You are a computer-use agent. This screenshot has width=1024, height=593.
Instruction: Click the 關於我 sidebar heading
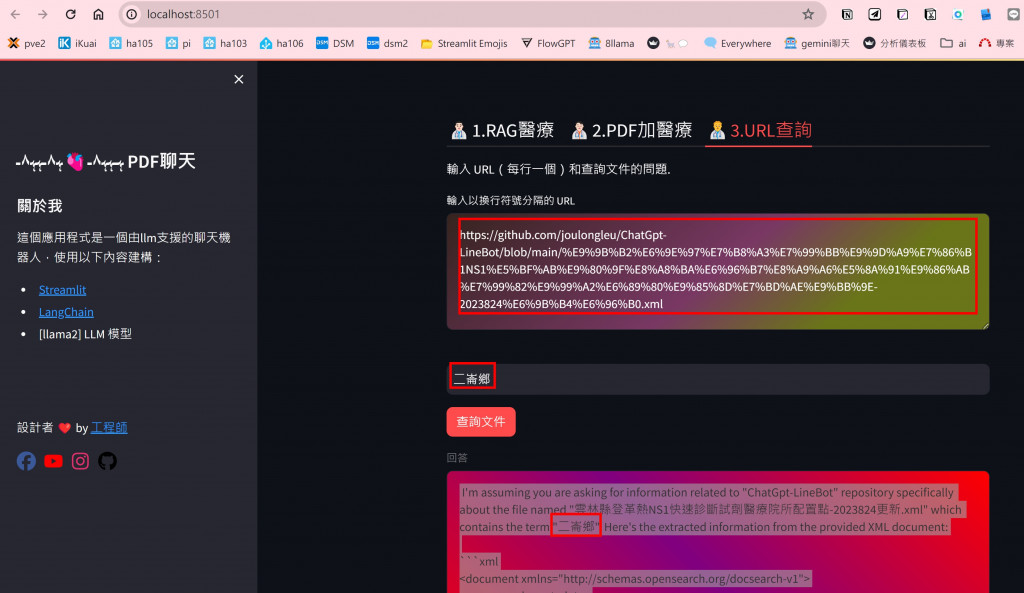pos(40,206)
